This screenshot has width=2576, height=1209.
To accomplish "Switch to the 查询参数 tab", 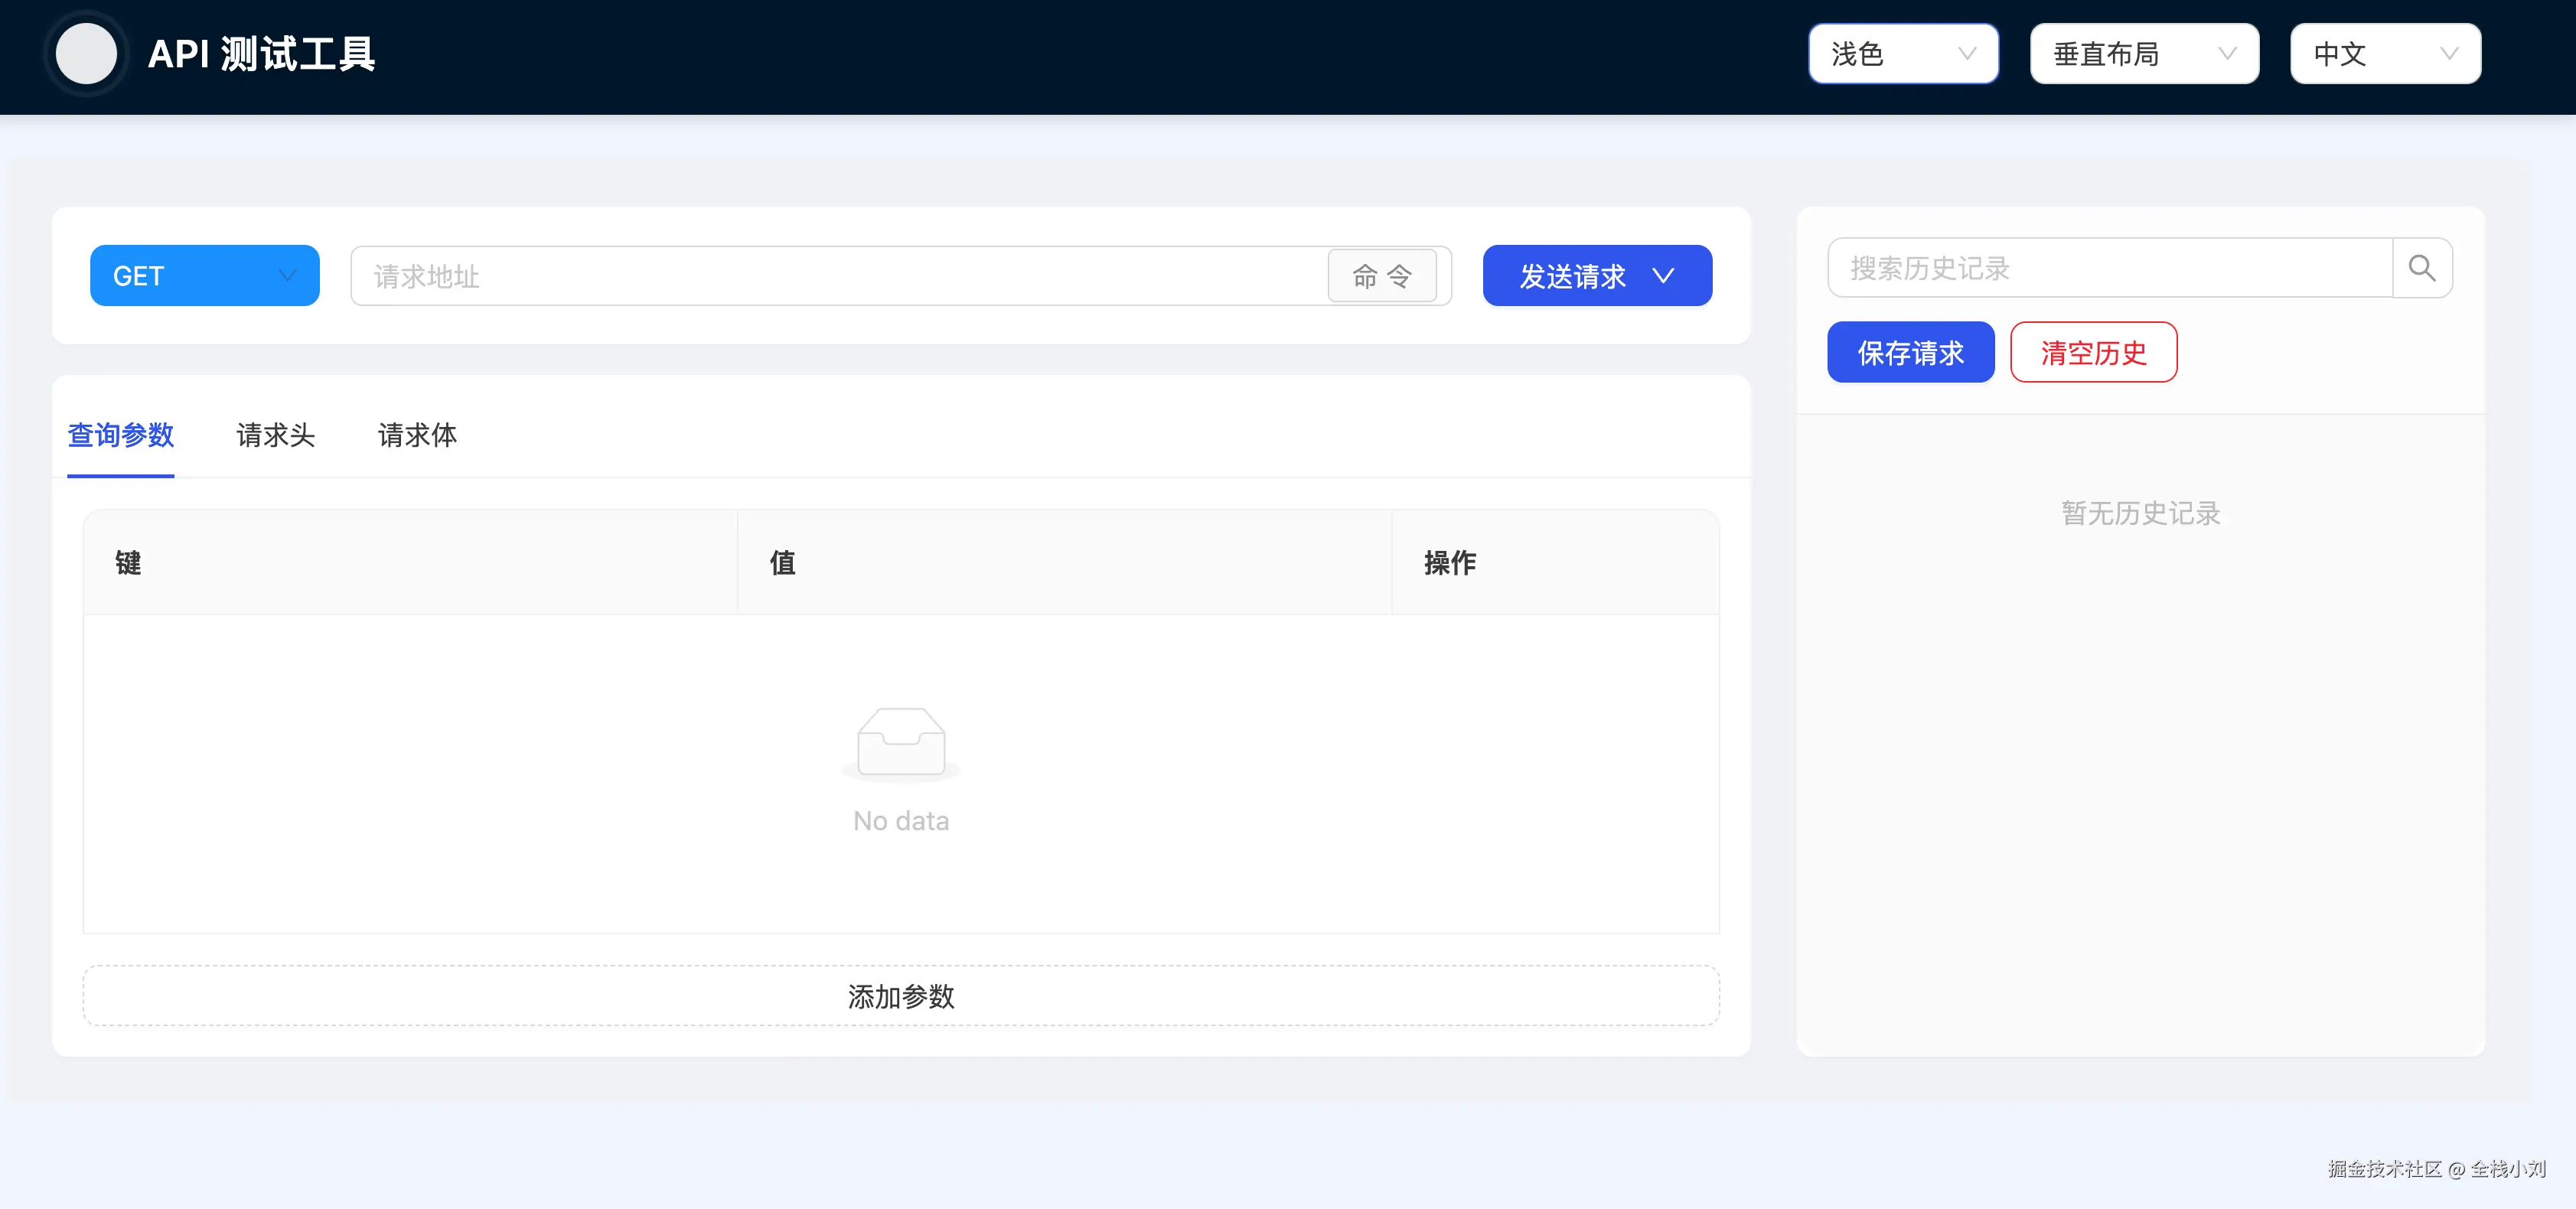I will (121, 435).
